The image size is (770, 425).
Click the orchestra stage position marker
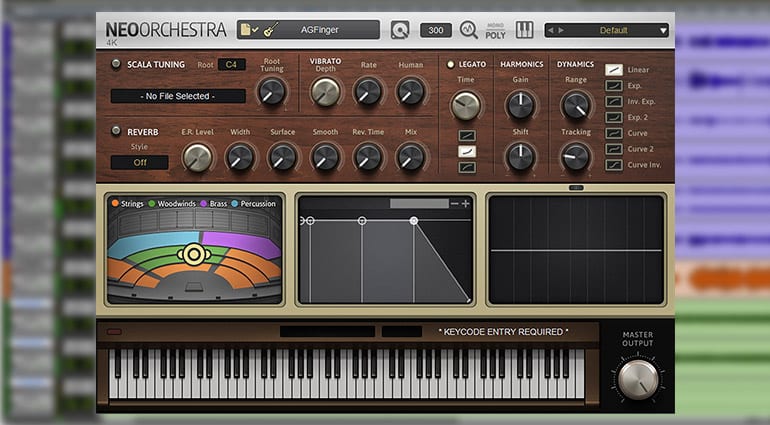tap(194, 254)
